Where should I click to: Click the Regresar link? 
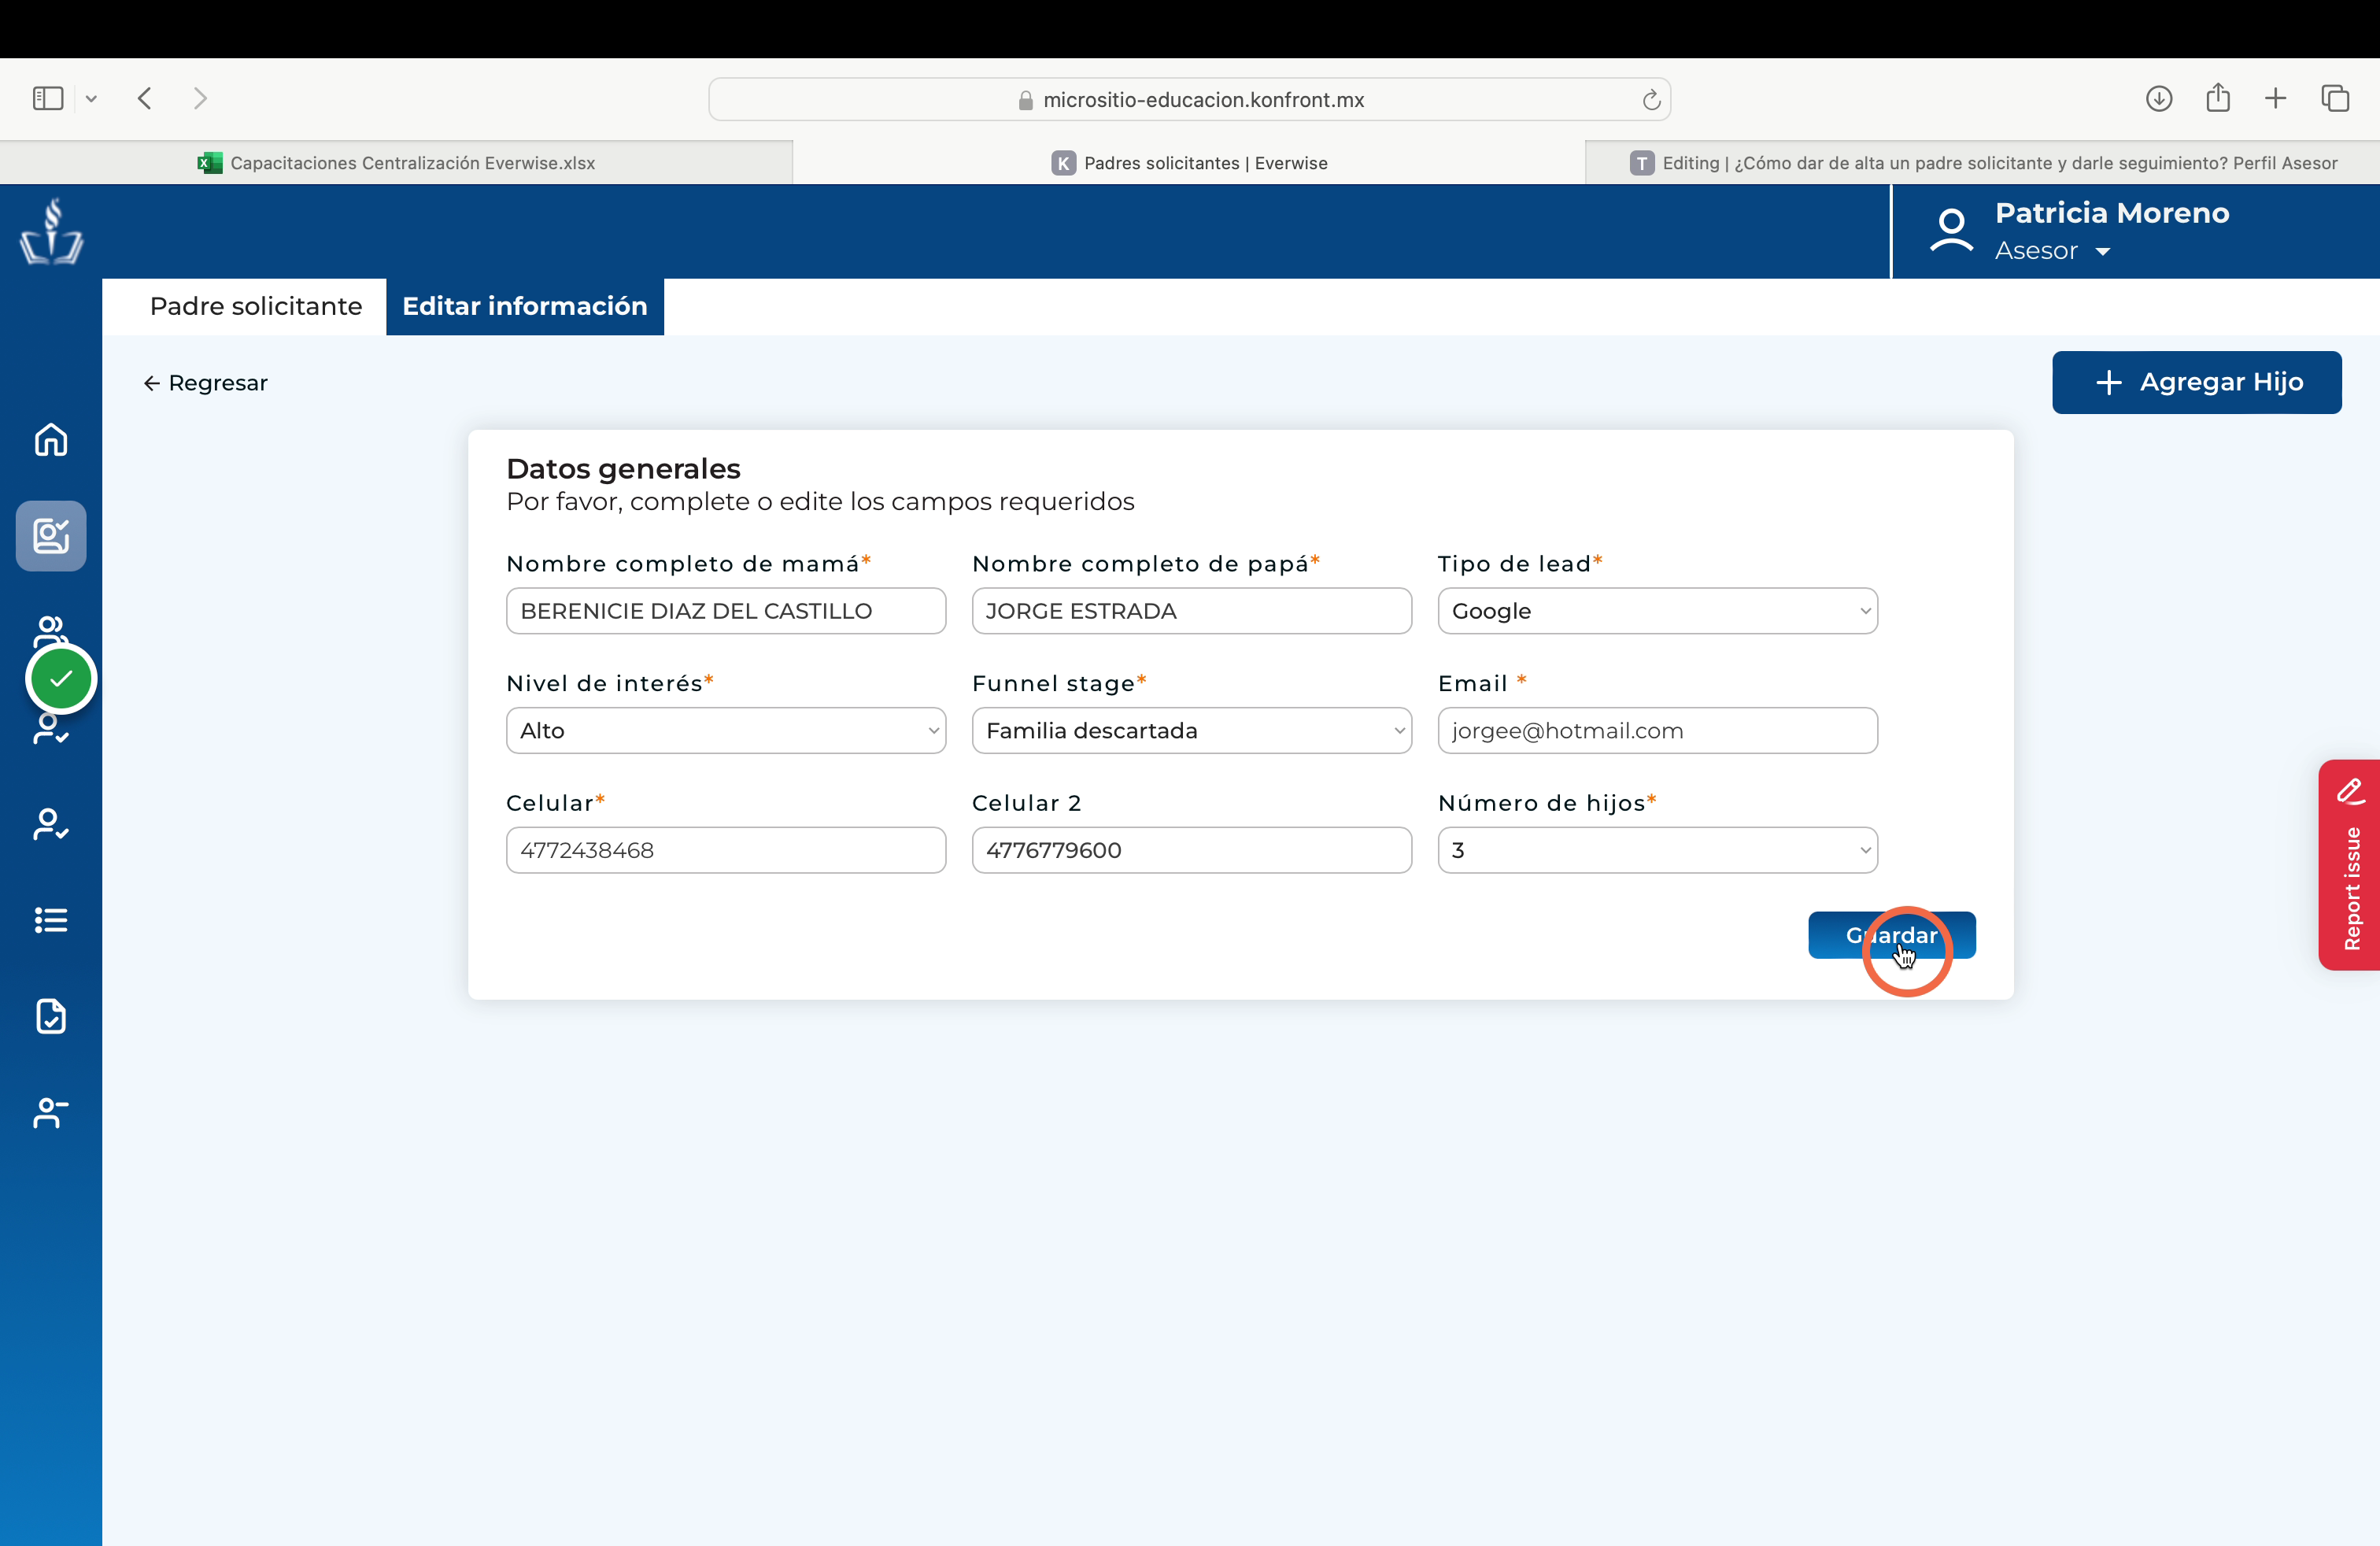click(206, 383)
